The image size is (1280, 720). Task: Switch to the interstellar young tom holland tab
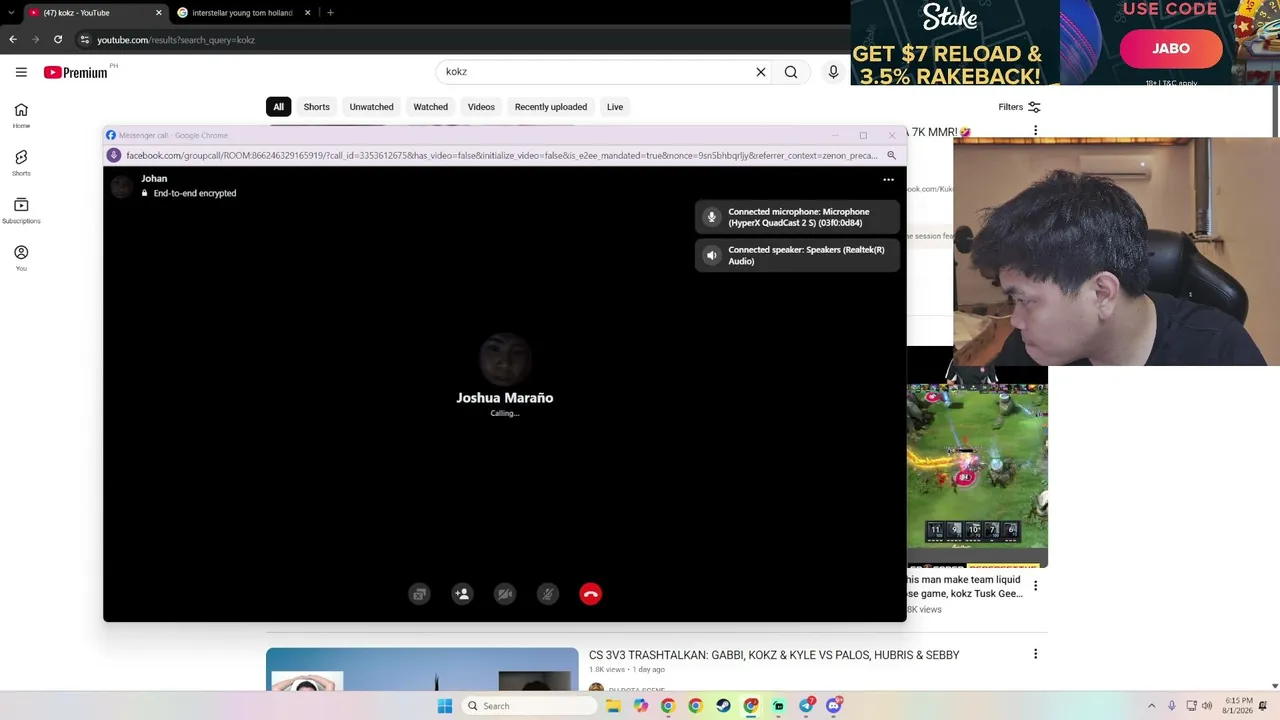click(241, 13)
